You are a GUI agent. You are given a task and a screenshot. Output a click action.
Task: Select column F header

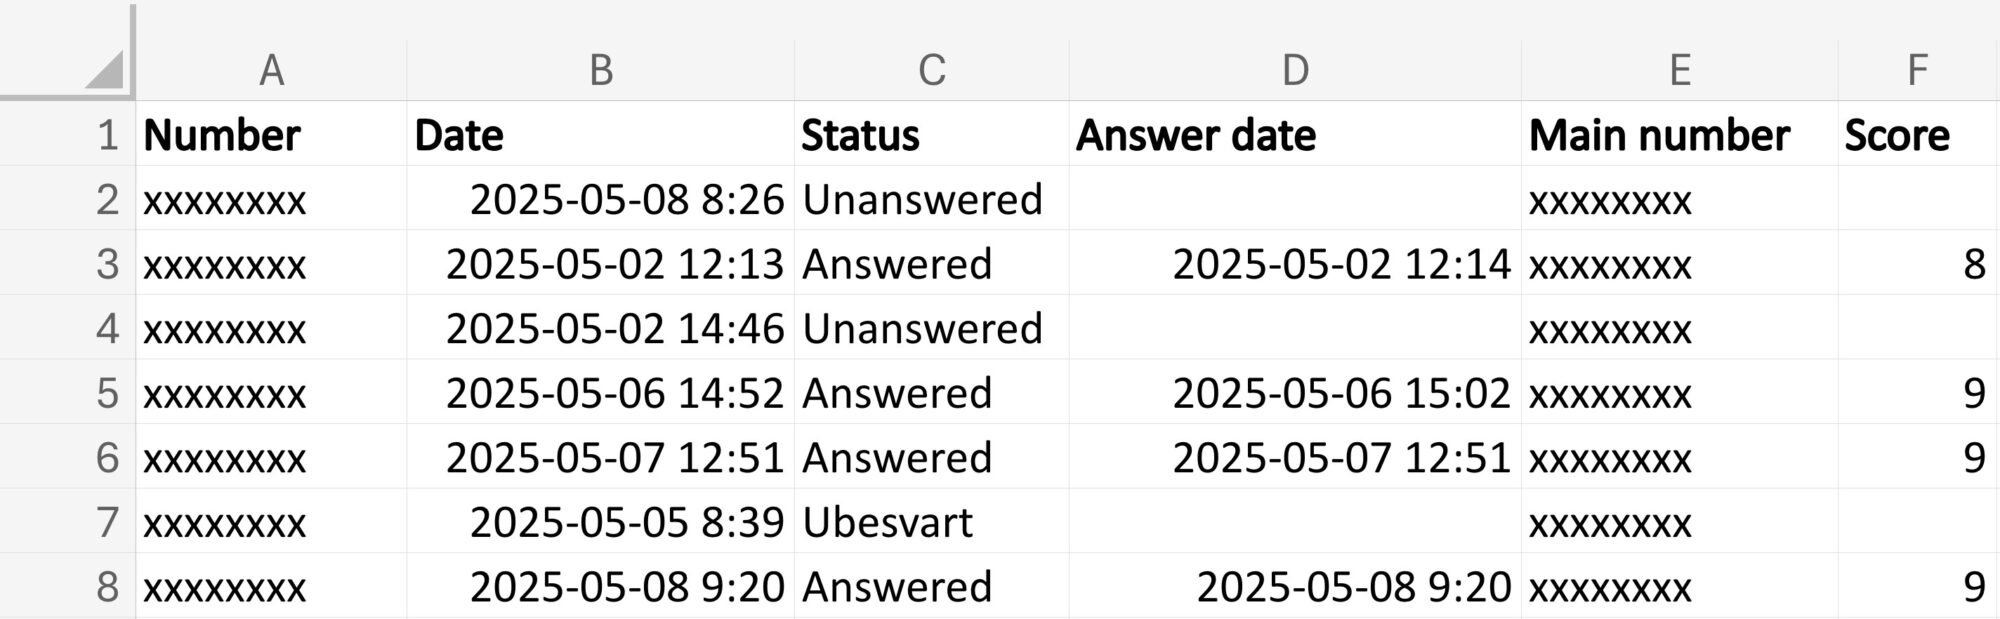[1917, 70]
